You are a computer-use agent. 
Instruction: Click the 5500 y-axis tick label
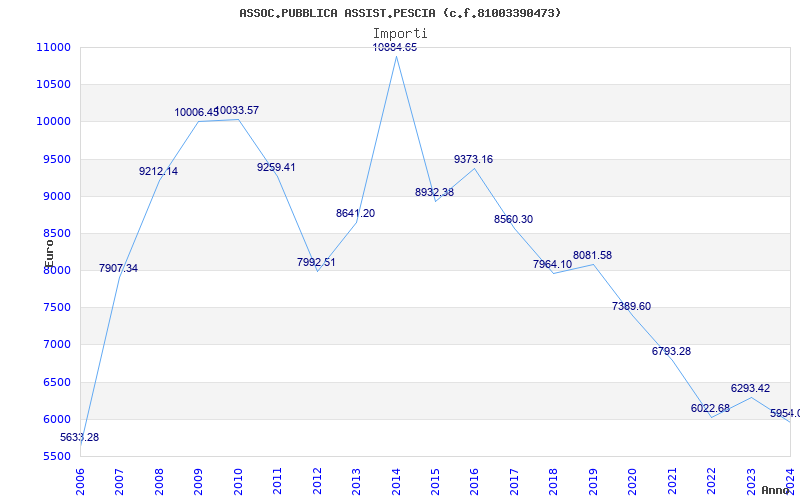click(57, 456)
